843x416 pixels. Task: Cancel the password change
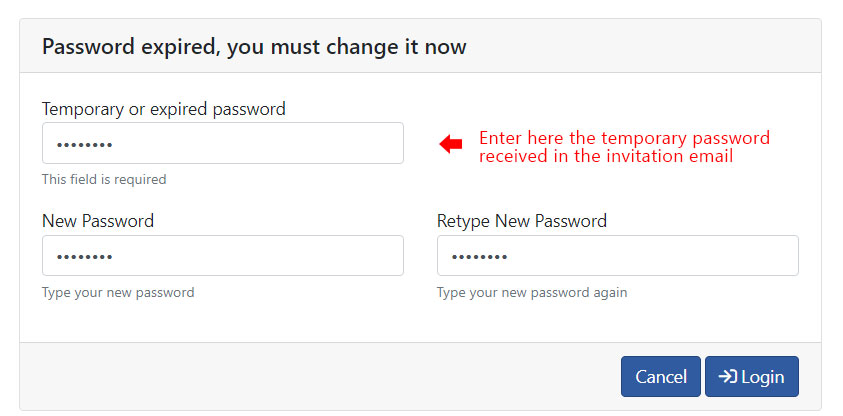(x=661, y=377)
